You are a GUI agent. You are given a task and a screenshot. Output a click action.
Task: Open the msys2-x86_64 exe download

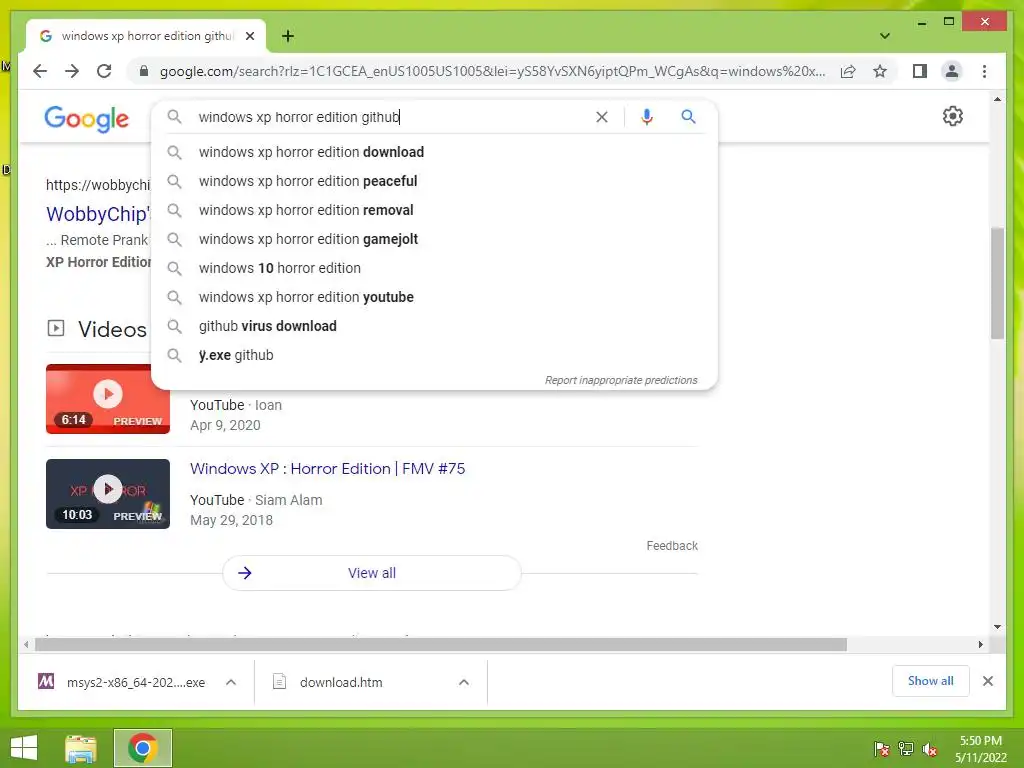124,682
